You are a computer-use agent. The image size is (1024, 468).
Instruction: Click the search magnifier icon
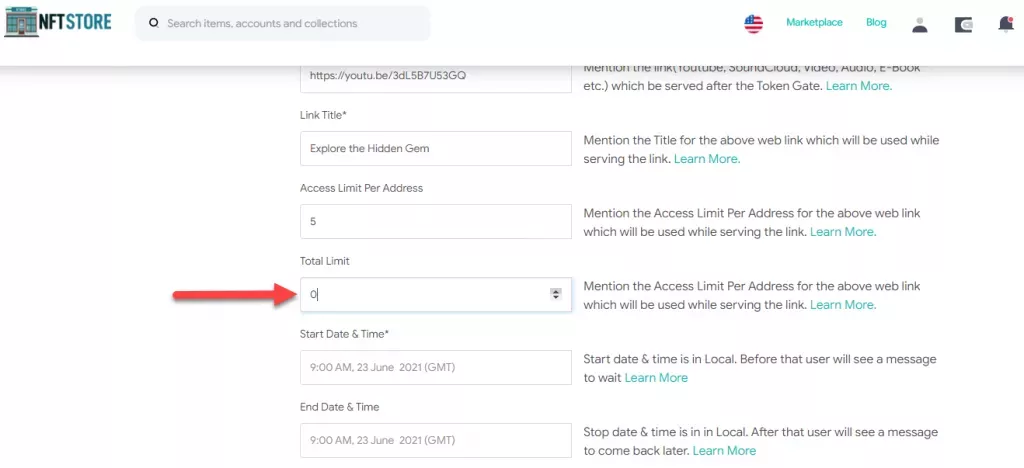point(153,23)
